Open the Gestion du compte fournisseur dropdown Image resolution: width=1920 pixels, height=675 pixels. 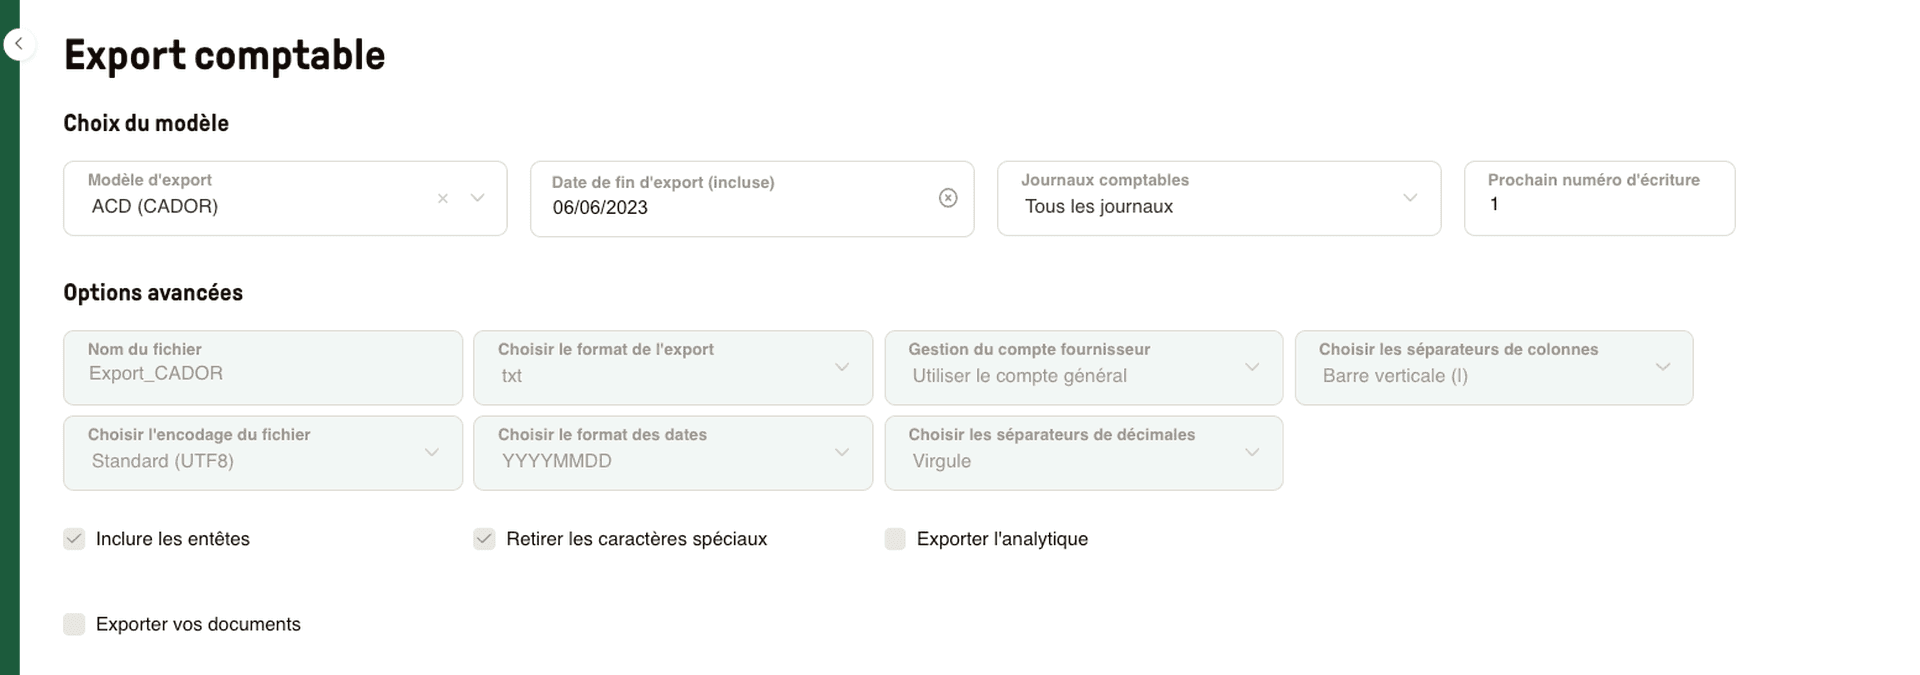coord(1252,367)
